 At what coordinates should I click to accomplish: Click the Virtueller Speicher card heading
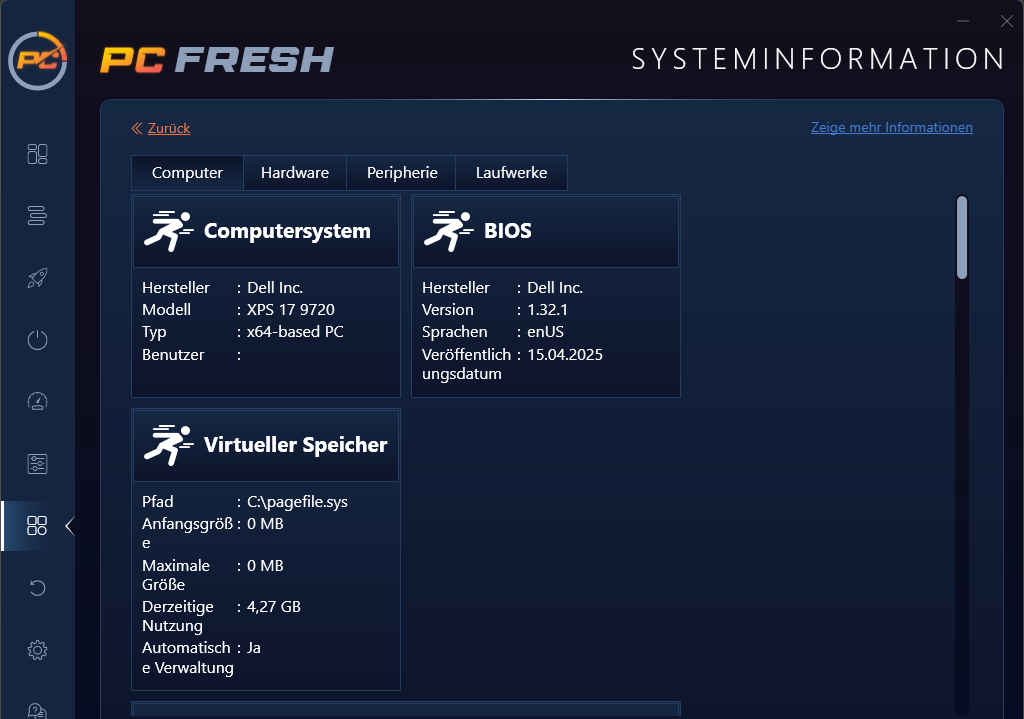pos(296,445)
